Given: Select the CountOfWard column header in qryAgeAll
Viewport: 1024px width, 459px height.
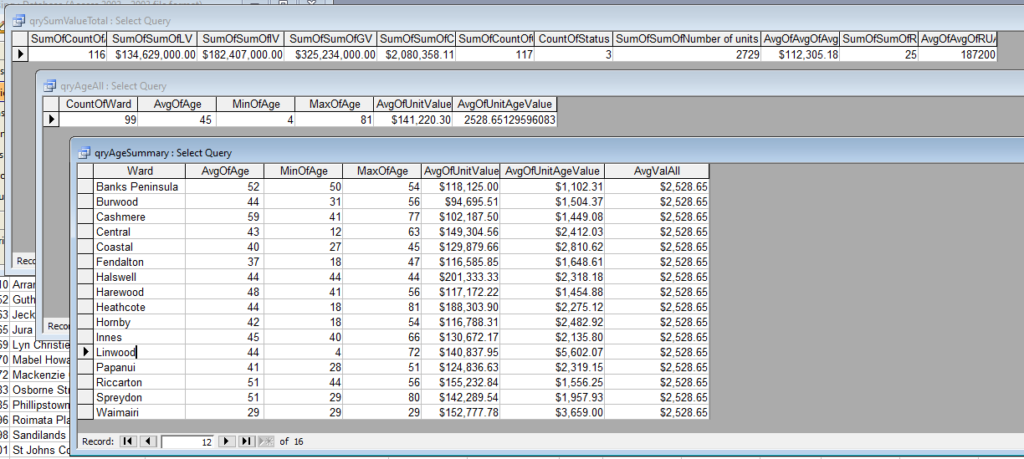Looking at the screenshot, I should [99, 104].
